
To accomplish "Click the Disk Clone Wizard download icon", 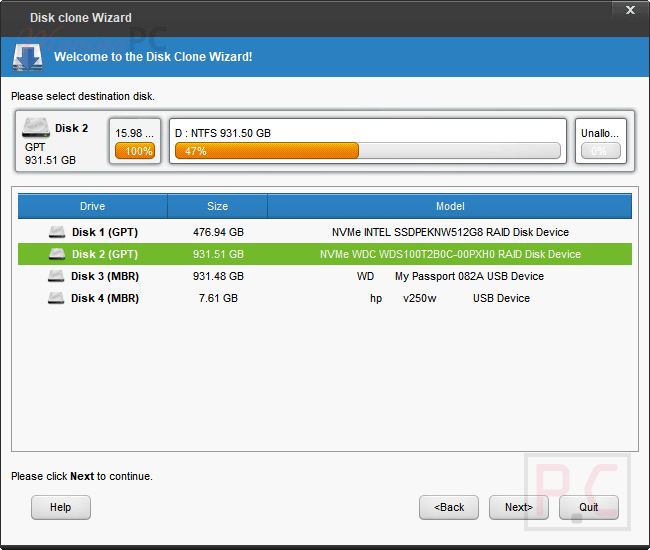I will 27,57.
